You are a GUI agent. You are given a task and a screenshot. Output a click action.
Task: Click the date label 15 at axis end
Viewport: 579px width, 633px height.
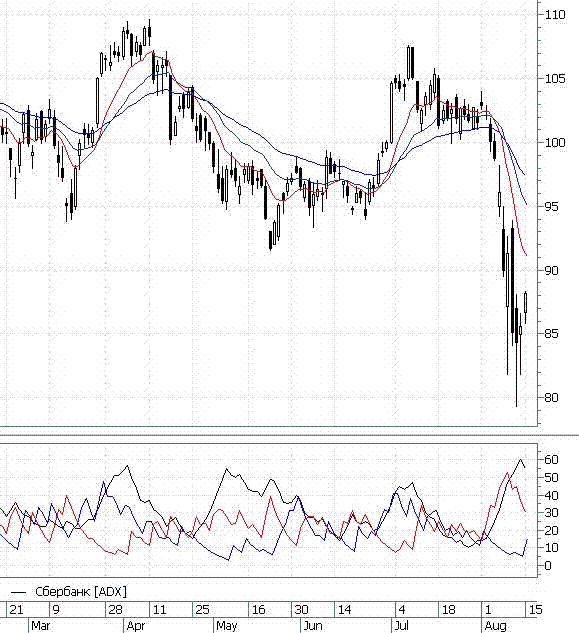pos(535,610)
